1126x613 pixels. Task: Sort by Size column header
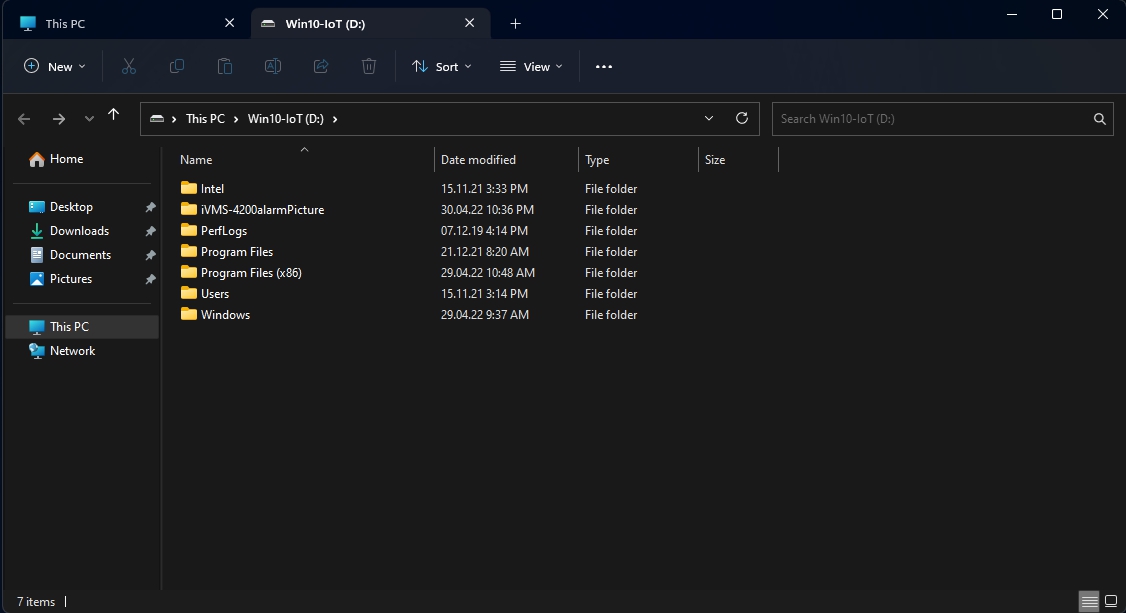[738, 159]
